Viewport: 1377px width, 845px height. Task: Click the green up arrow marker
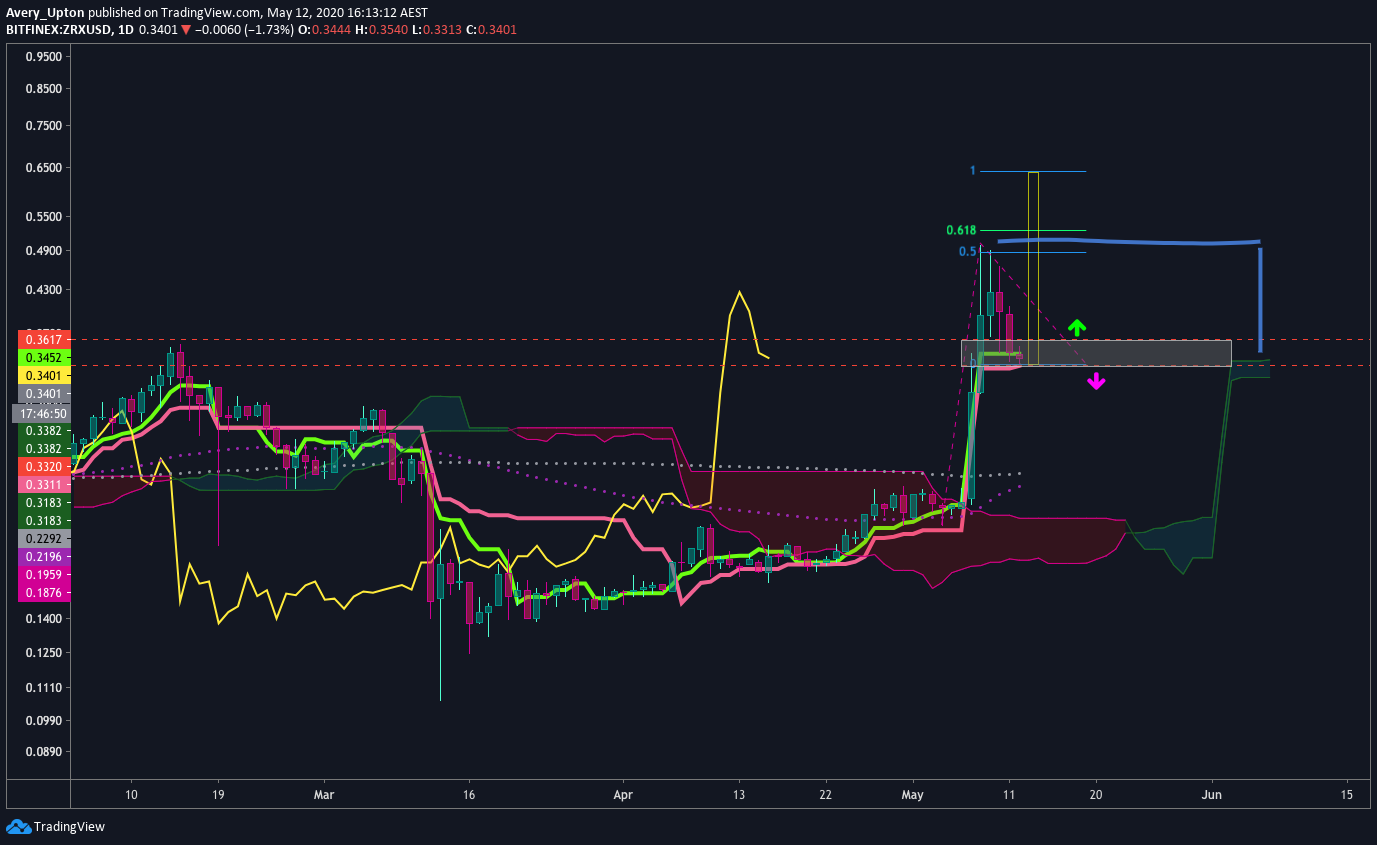click(1076, 326)
